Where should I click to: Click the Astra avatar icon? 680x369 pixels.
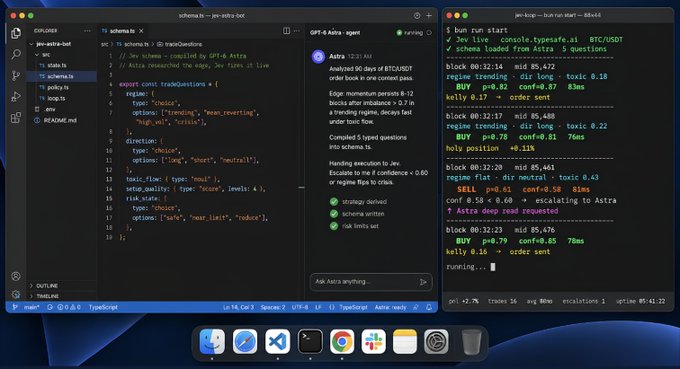(x=319, y=56)
